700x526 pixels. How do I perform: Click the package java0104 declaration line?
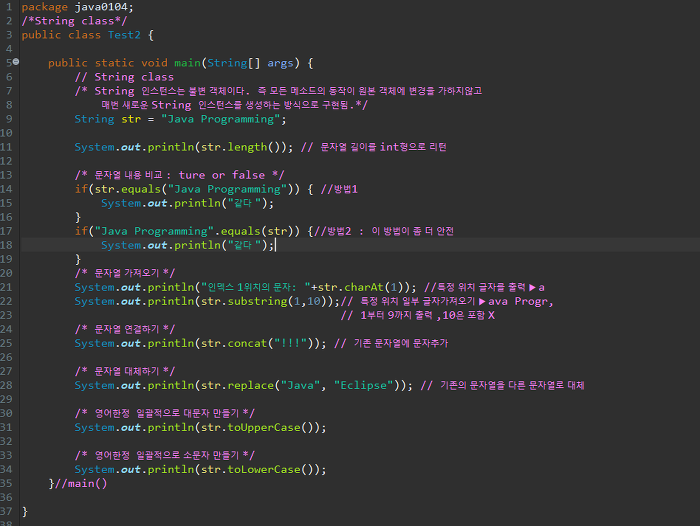click(77, 7)
